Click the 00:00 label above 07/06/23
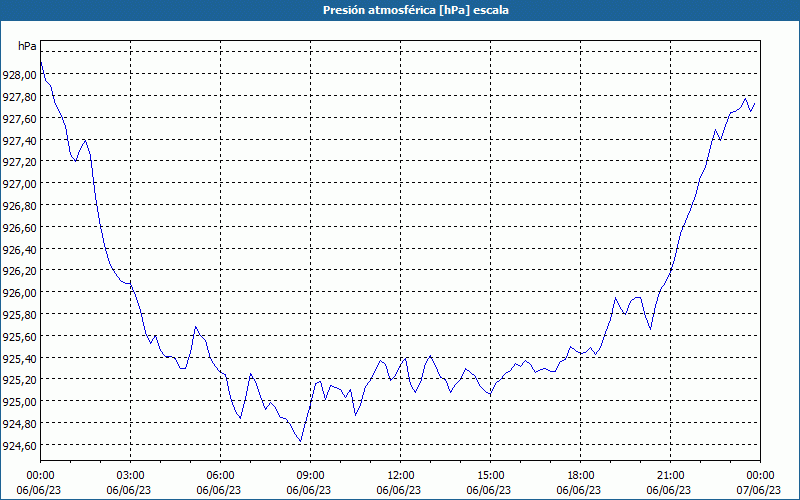Viewport: 800px width, 500px height. 760,476
